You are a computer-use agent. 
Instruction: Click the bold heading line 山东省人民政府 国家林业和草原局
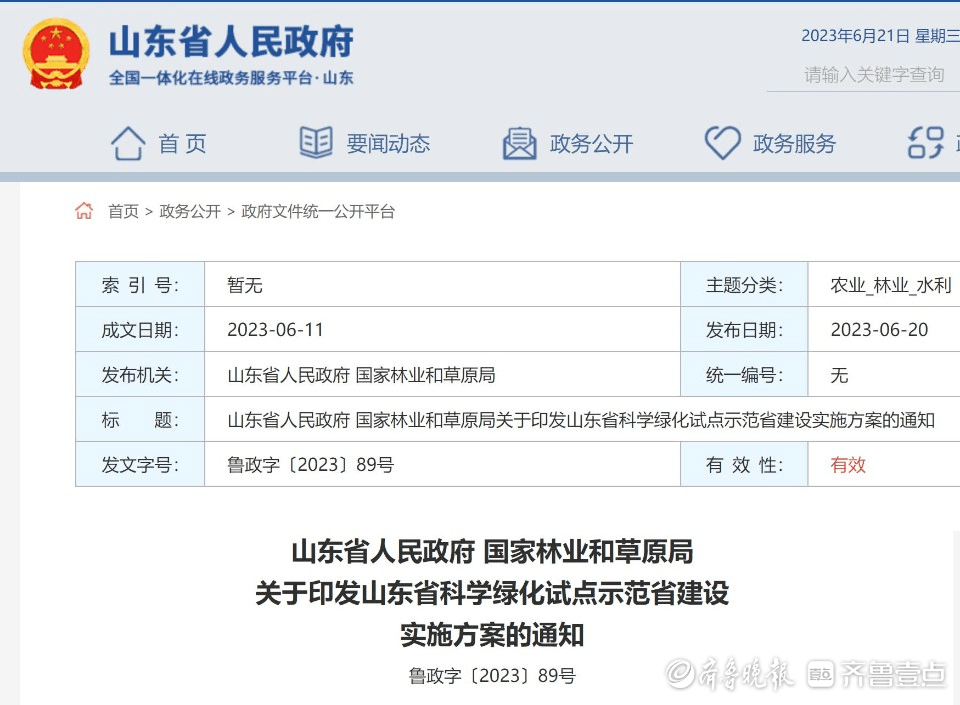(x=492, y=552)
